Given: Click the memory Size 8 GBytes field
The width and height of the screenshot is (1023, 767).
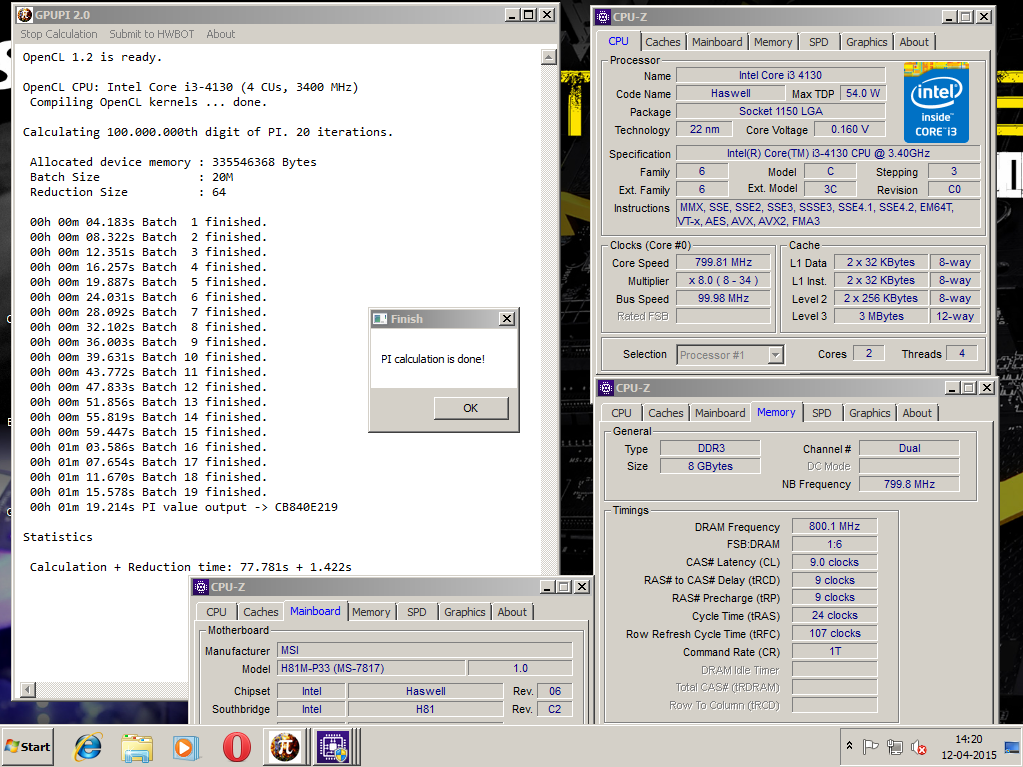Looking at the screenshot, I should click(x=710, y=466).
